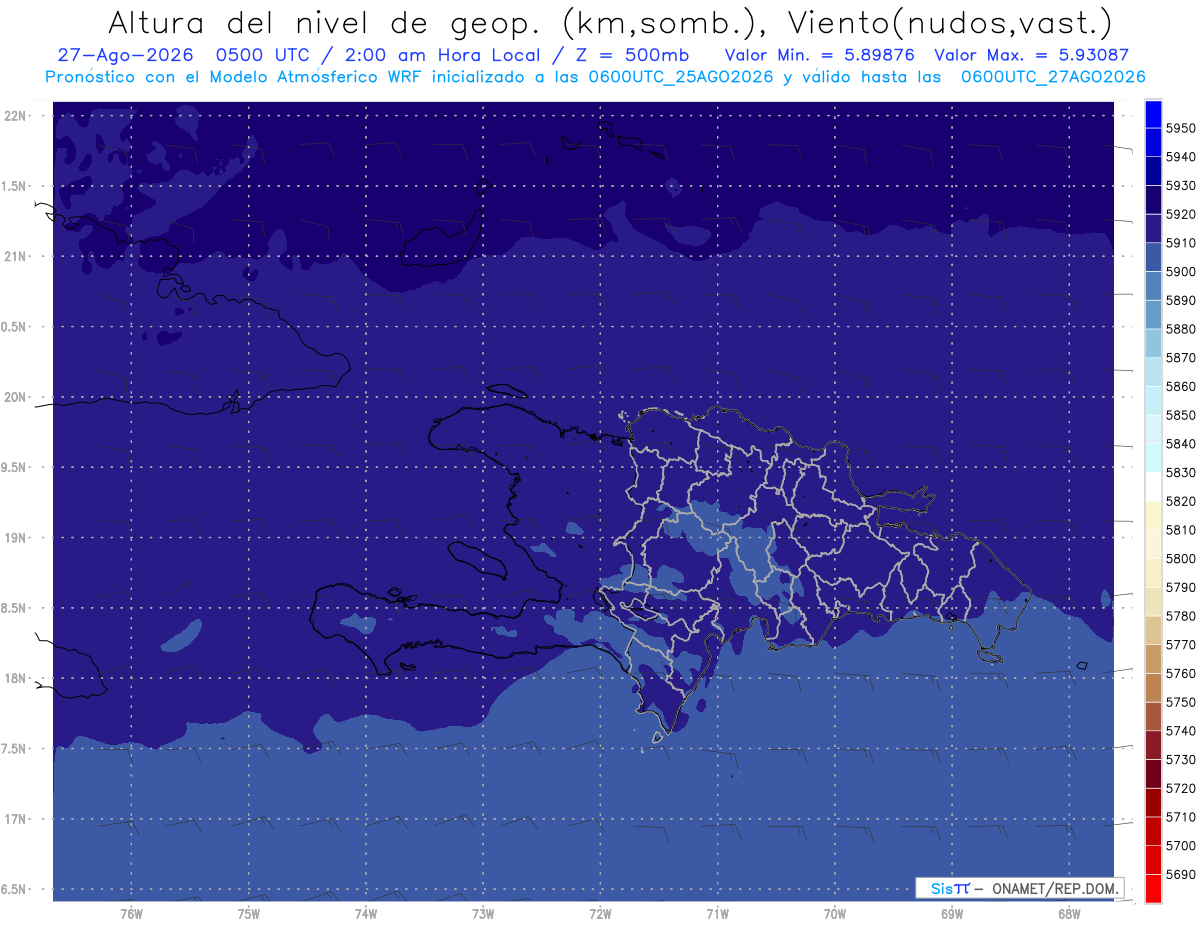The image size is (1200, 927).
Task: Click the '22N' latitude label
Action: [x=17, y=116]
